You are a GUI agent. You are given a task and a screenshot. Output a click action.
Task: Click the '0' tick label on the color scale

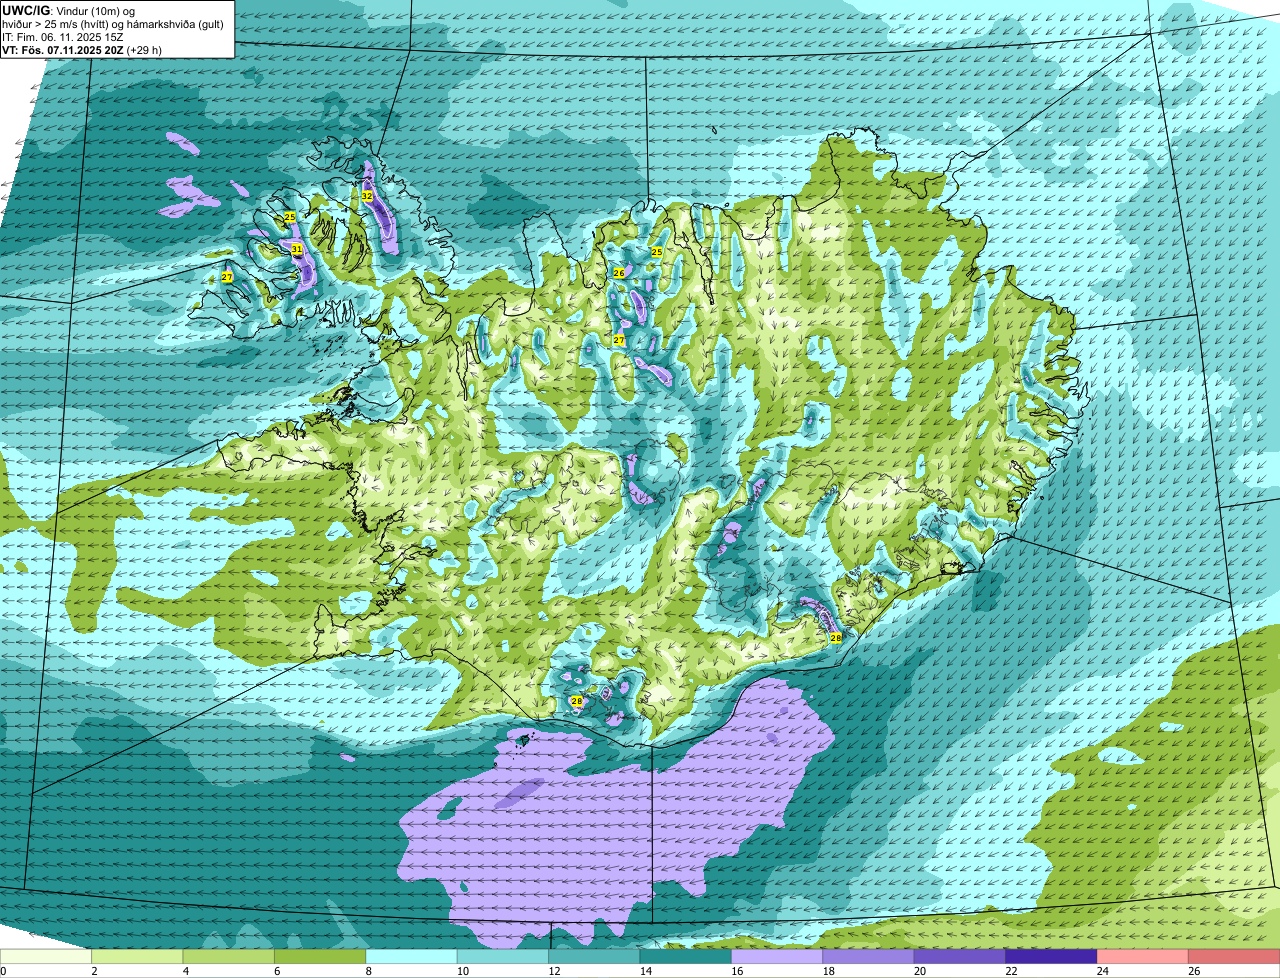click(4, 971)
